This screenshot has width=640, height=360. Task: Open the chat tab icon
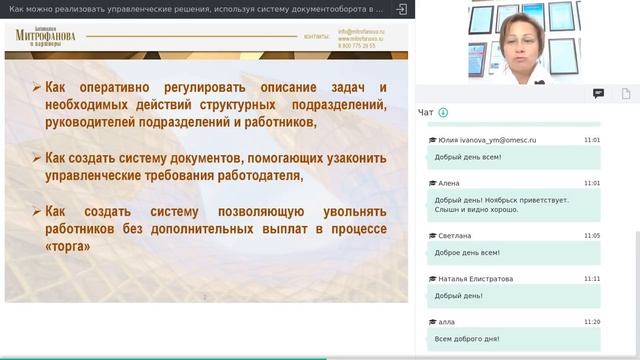click(x=598, y=94)
